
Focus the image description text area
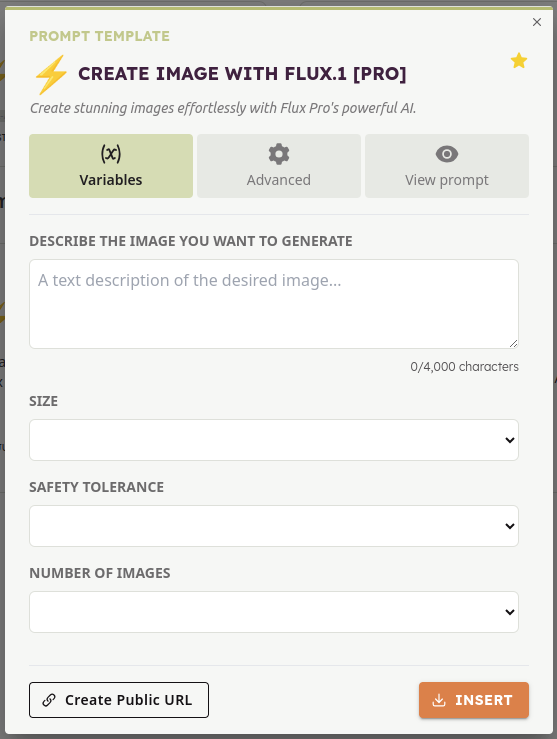coord(274,304)
